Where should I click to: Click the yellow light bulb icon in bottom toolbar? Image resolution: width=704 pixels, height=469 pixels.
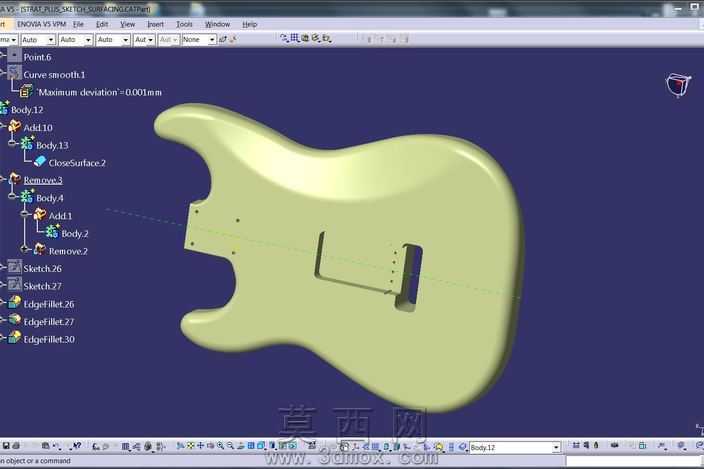(x=439, y=447)
